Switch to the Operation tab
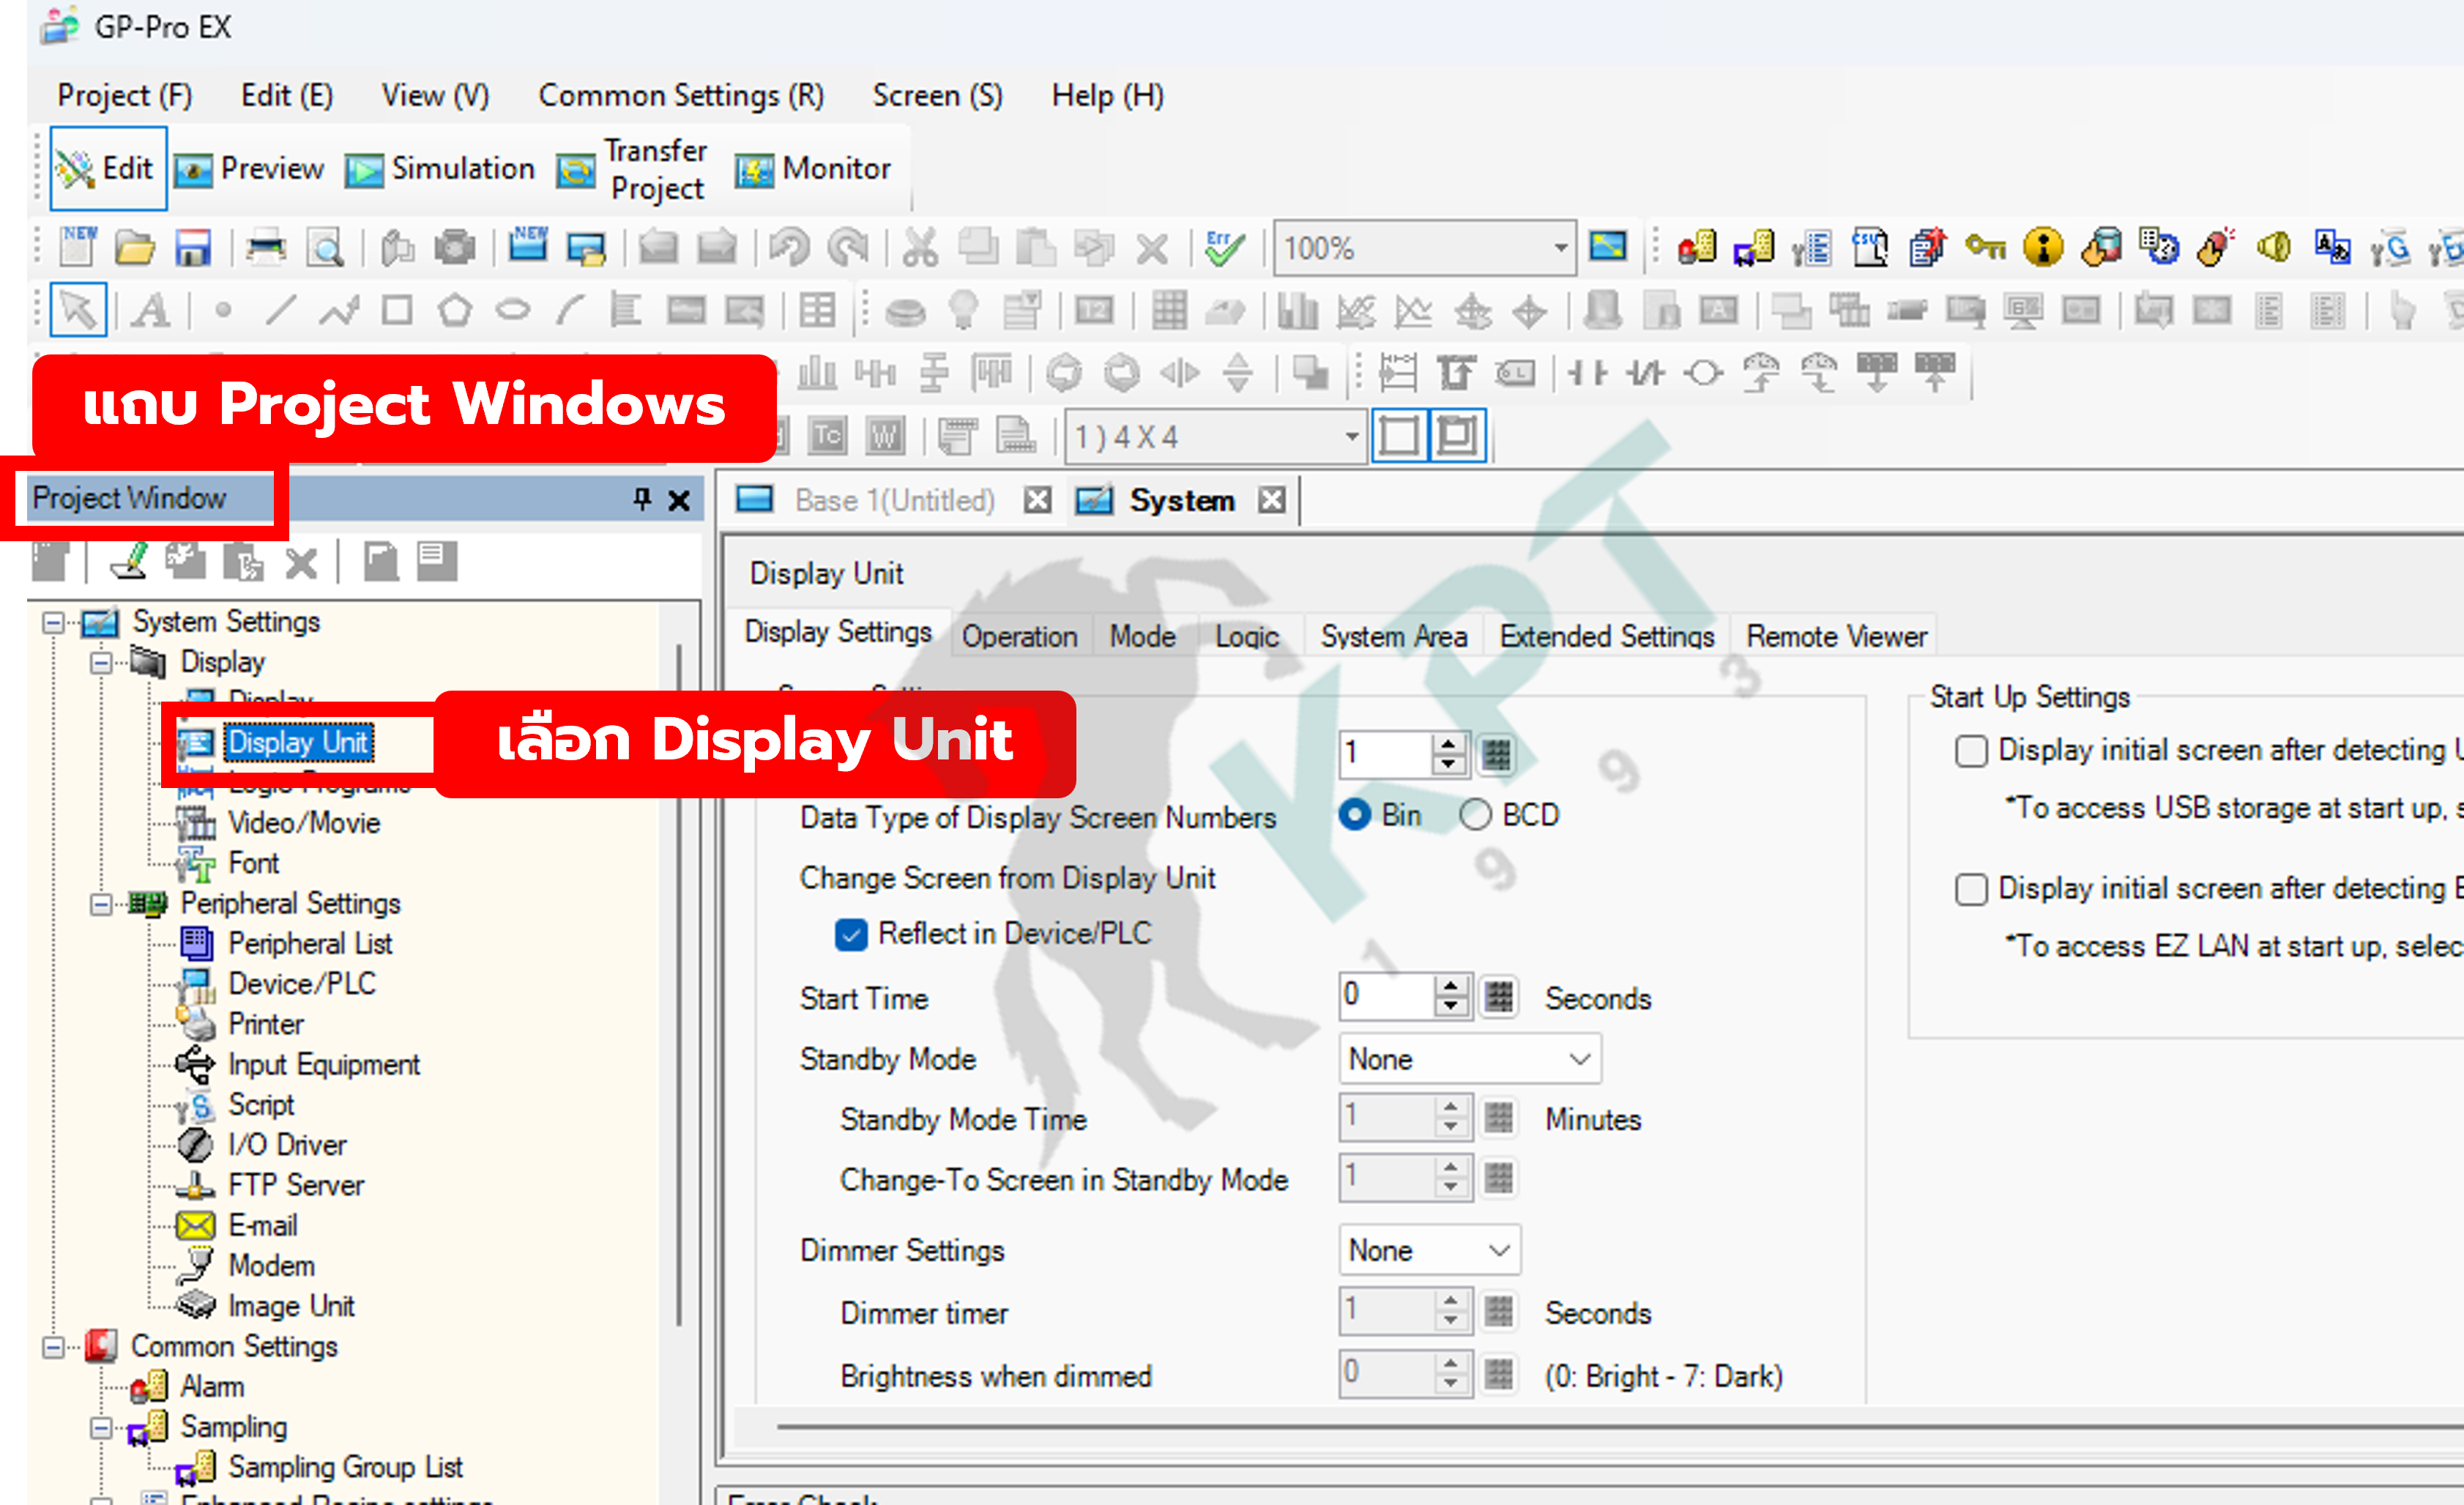 coord(1019,636)
